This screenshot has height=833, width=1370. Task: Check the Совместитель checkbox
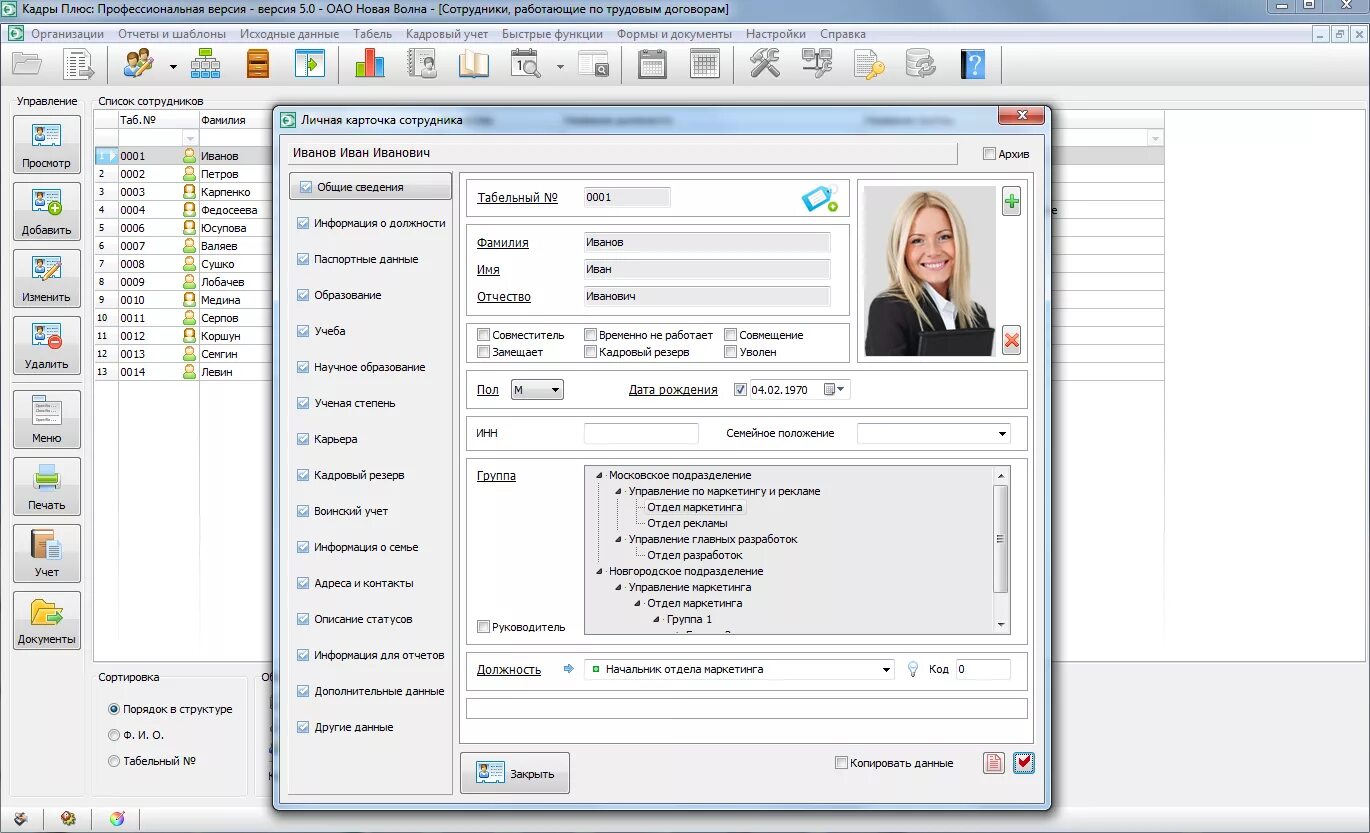pyautogui.click(x=484, y=335)
